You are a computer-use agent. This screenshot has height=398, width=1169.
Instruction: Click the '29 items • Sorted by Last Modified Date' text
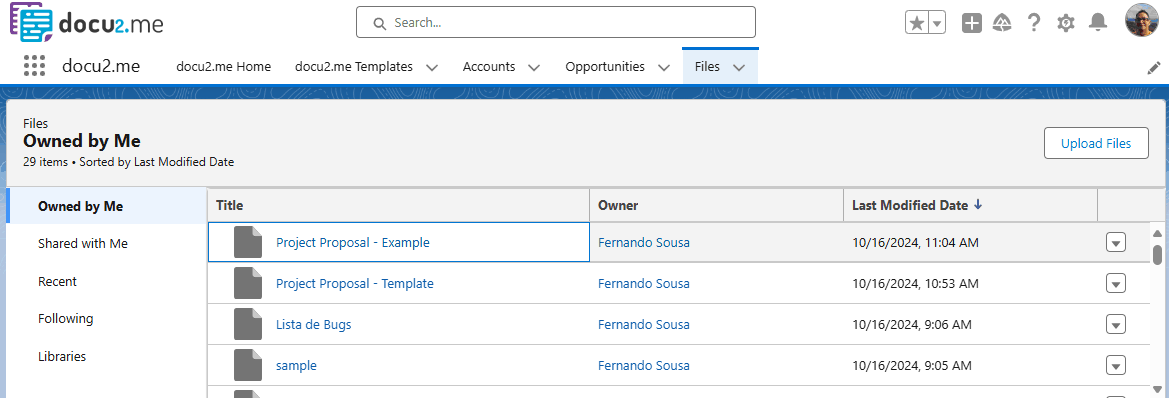click(x=128, y=161)
